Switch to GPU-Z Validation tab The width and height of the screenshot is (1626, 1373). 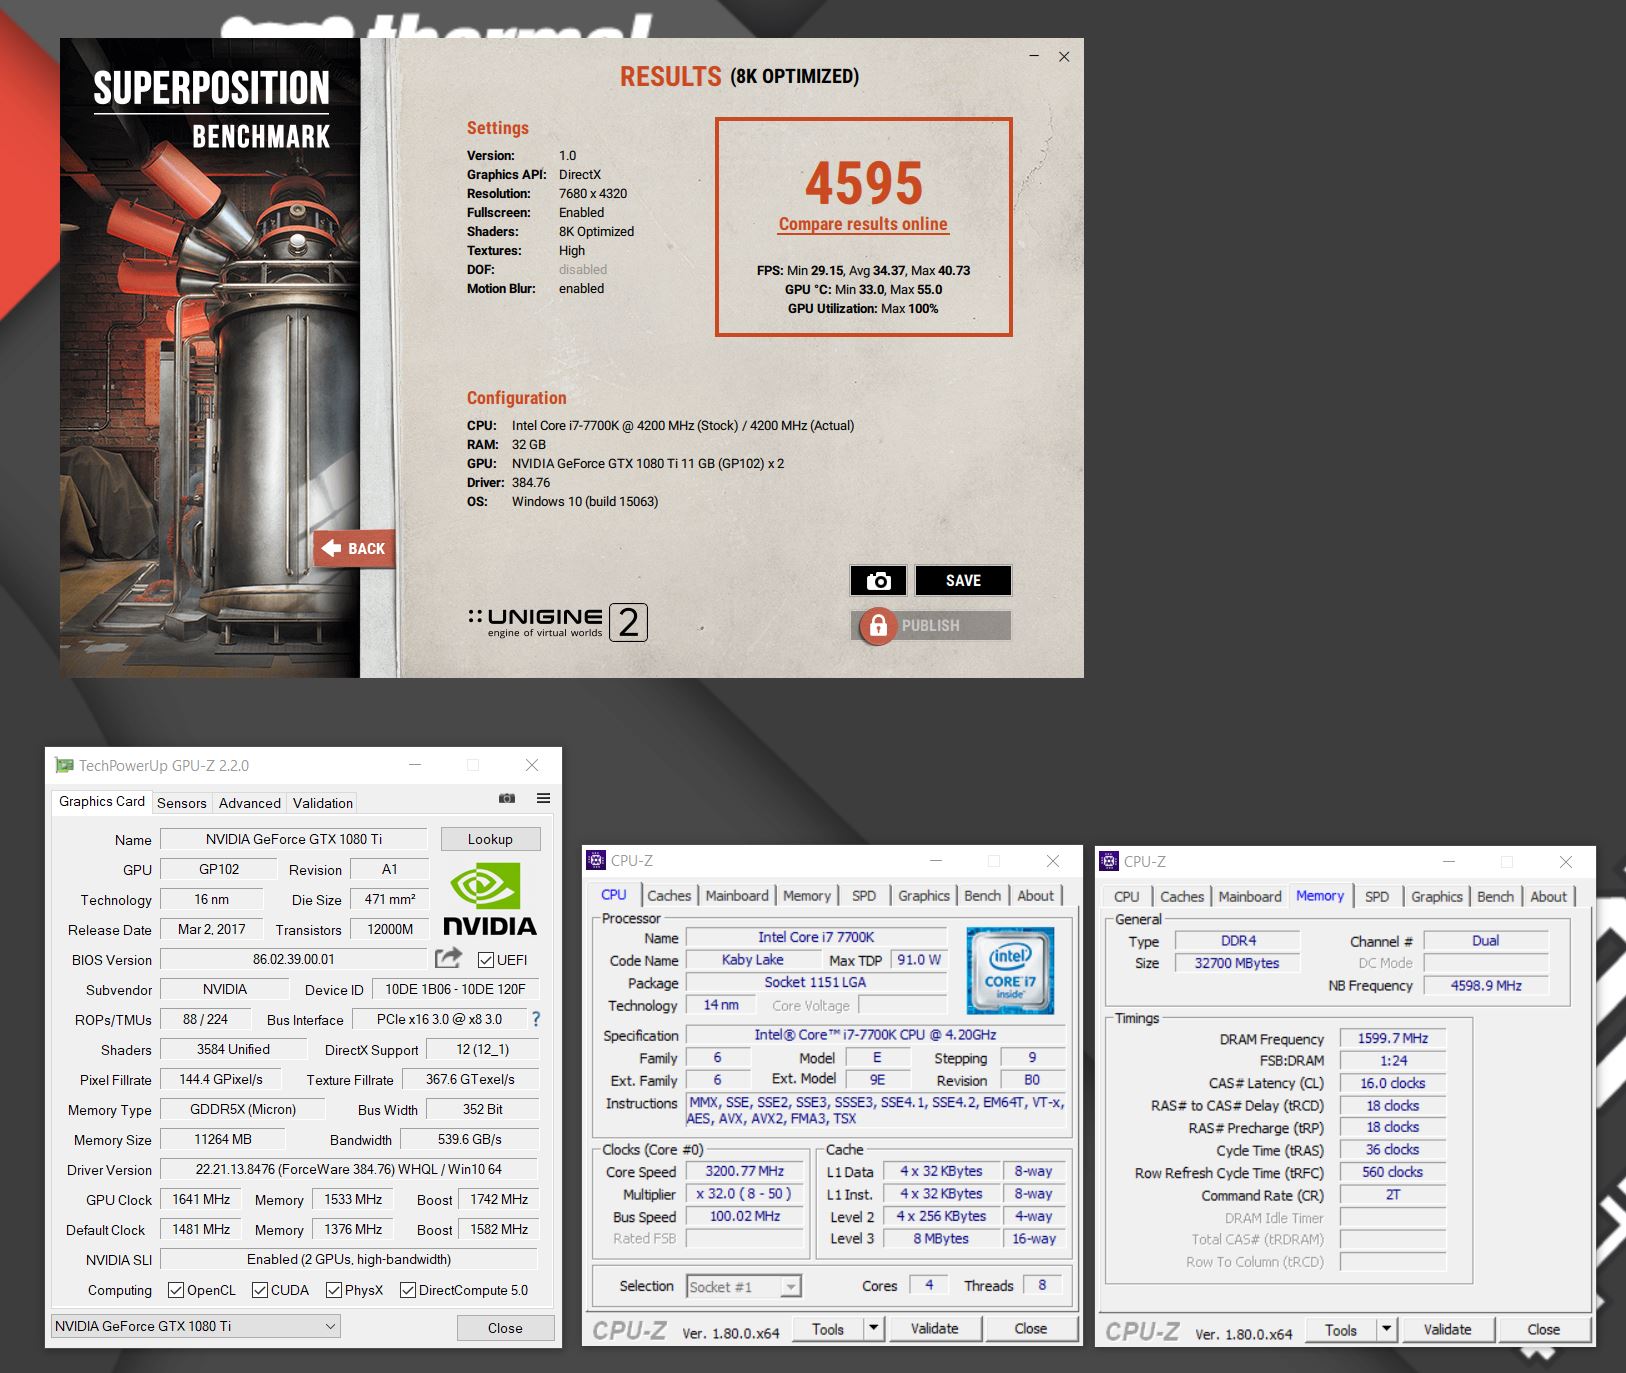click(x=323, y=803)
